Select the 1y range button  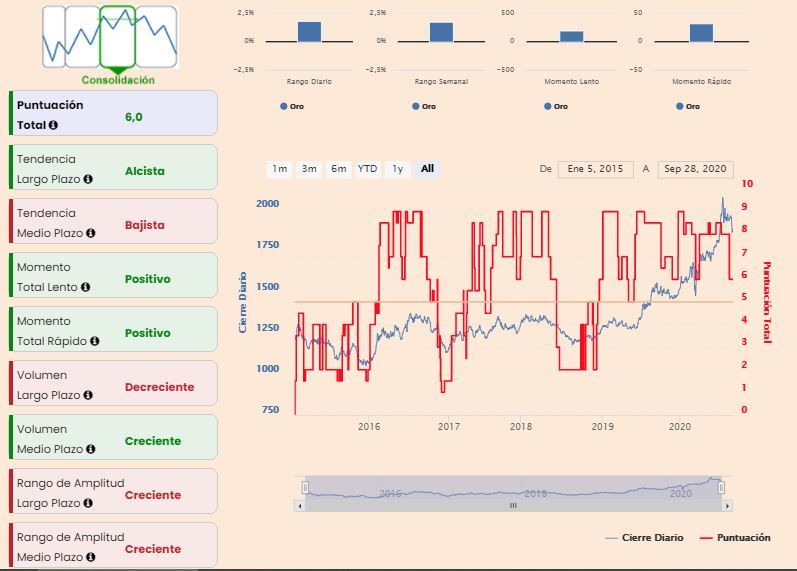[397, 169]
